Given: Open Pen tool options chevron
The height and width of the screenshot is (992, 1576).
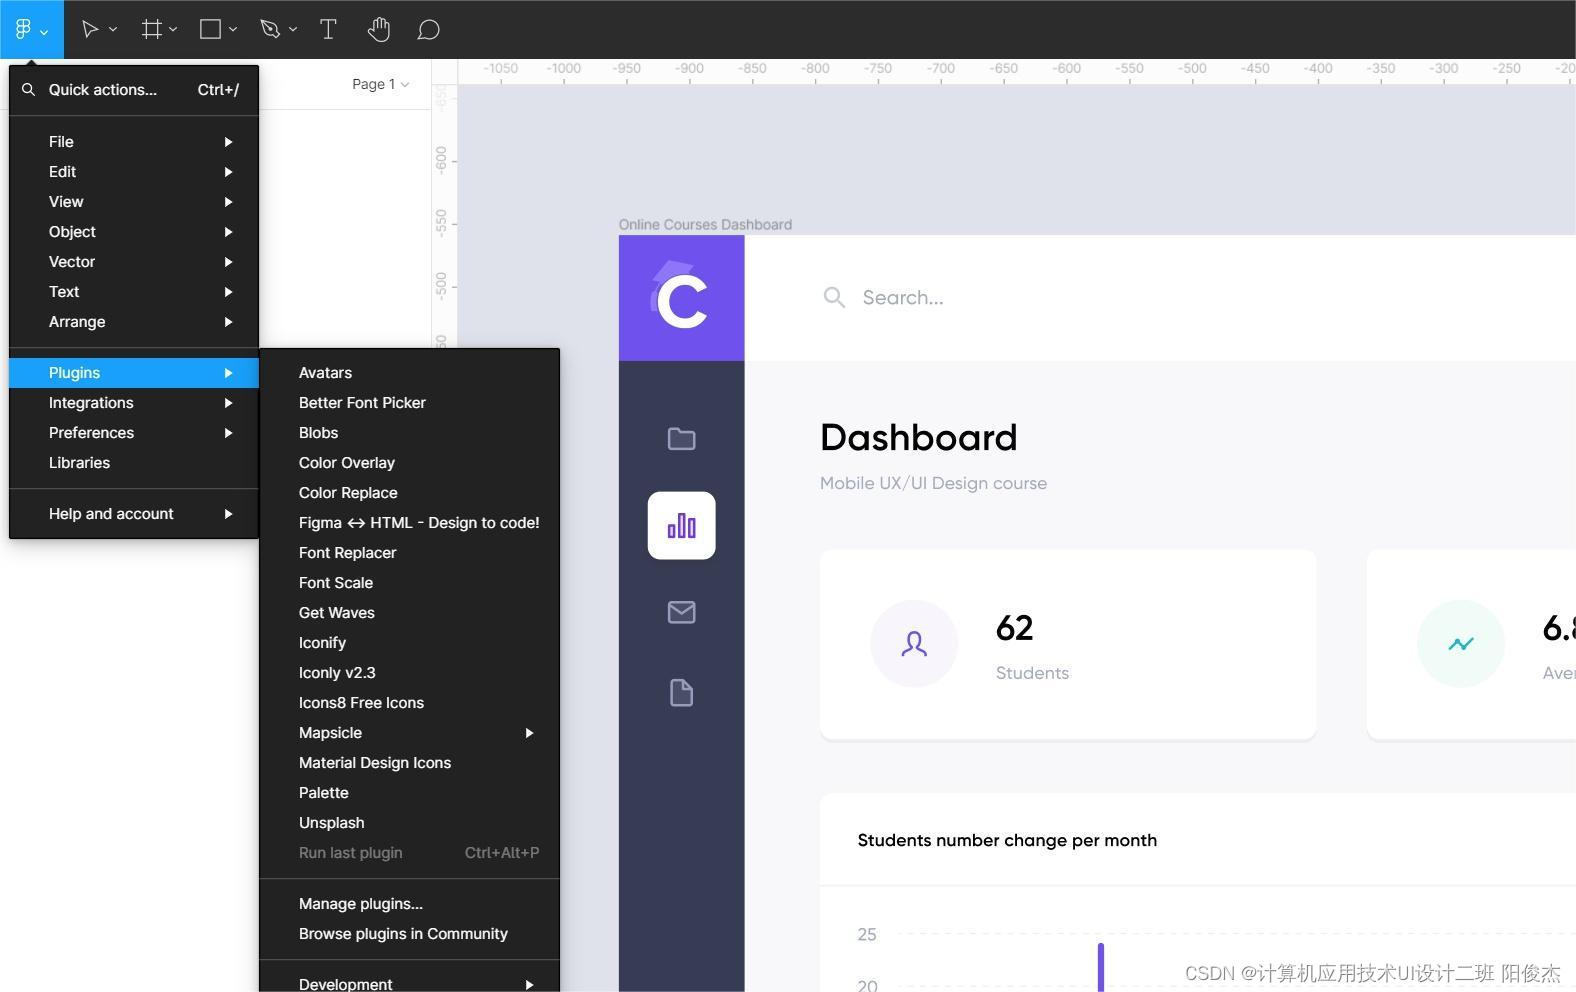Looking at the screenshot, I should tap(293, 30).
